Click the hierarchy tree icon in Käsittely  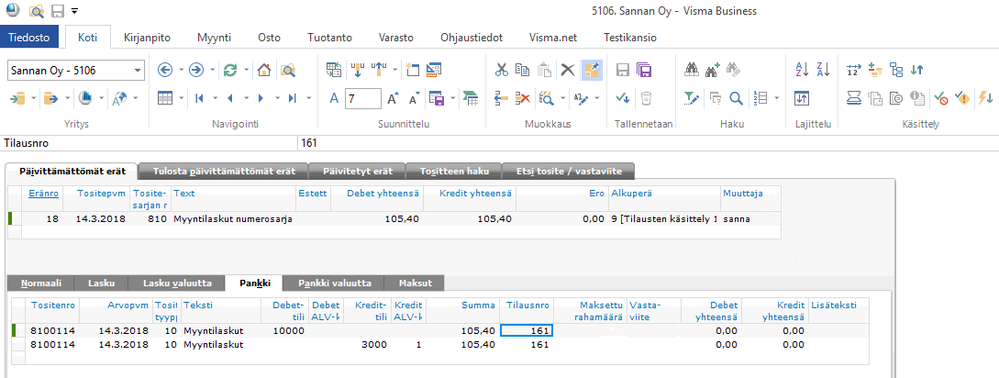pos(896,69)
